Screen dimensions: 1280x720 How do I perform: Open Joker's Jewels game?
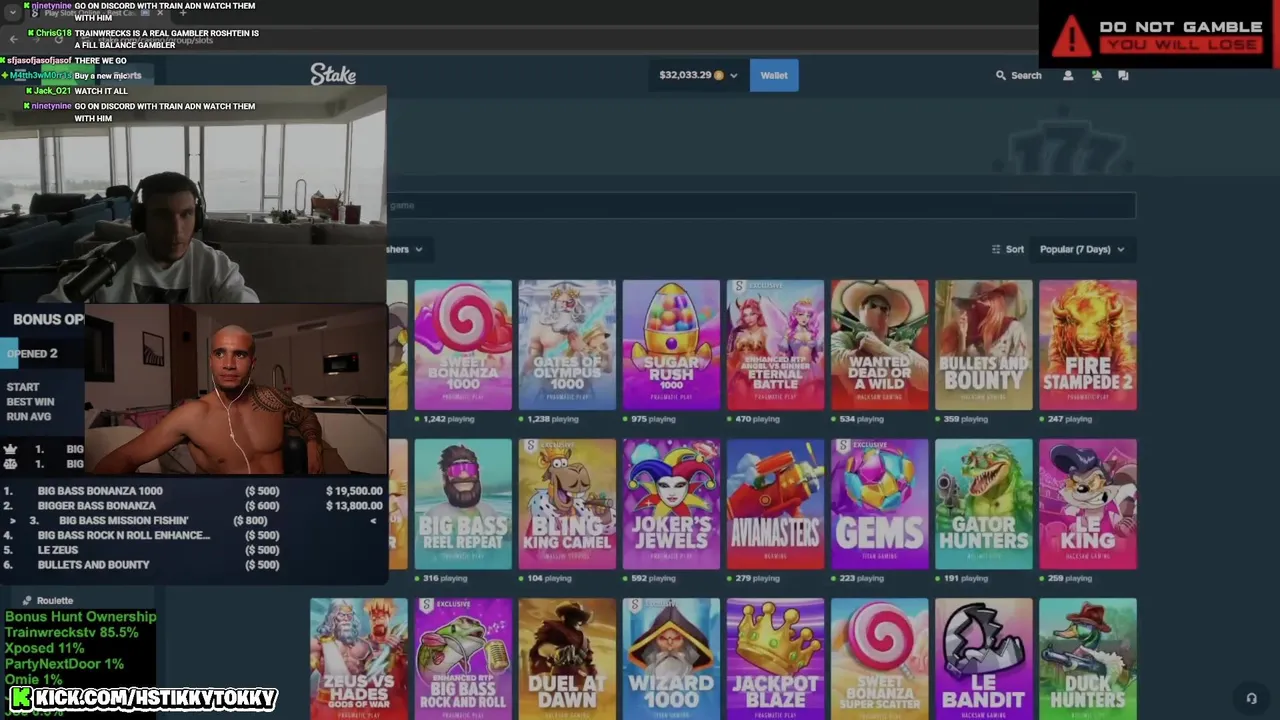pyautogui.click(x=671, y=504)
